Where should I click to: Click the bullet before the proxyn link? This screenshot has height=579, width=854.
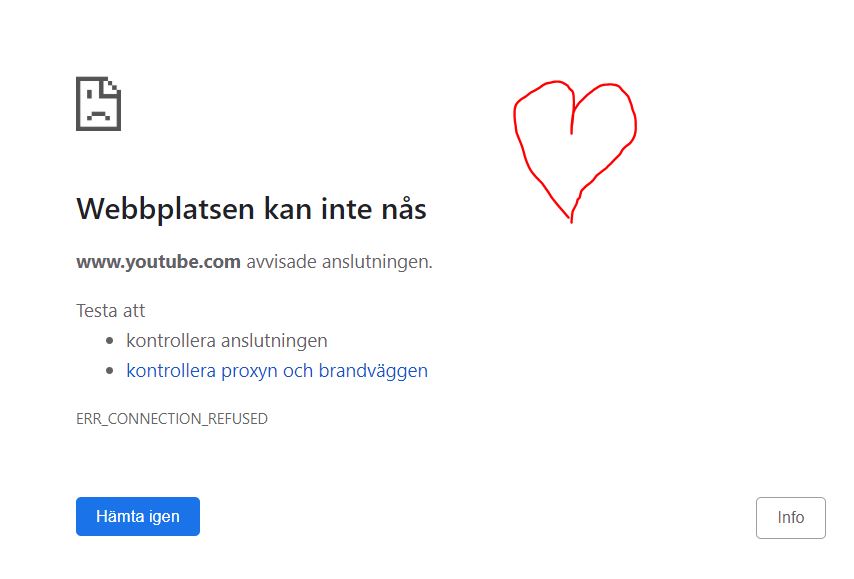[109, 371]
